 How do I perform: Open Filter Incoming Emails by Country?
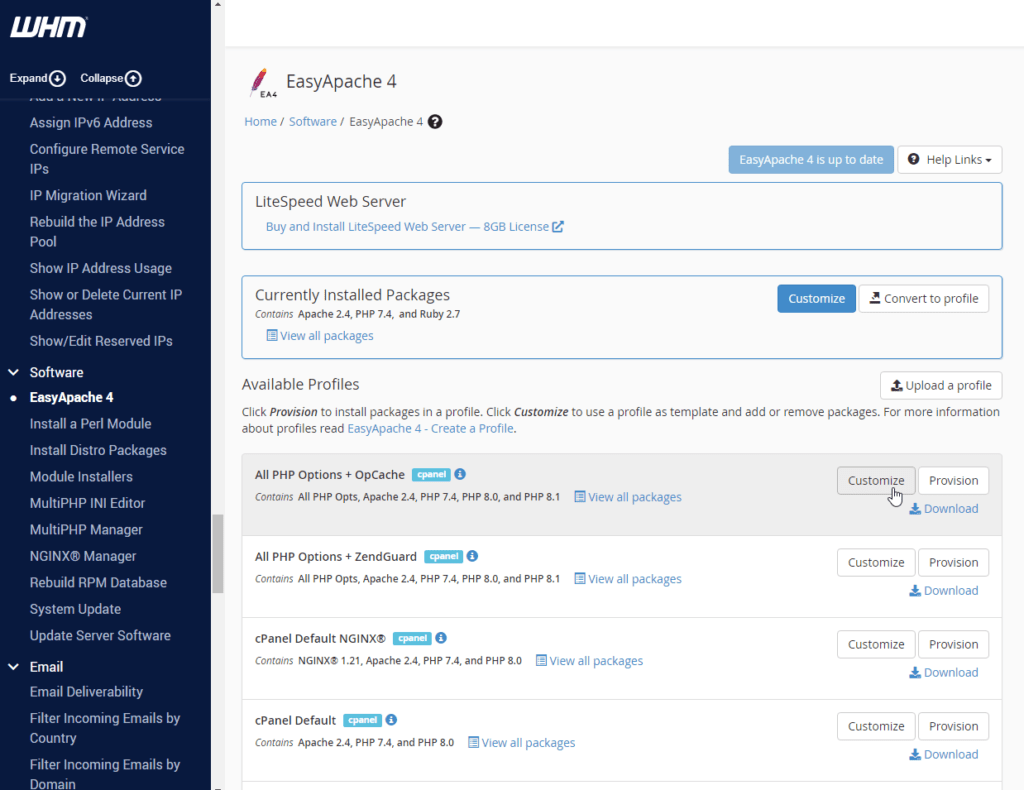coord(104,728)
